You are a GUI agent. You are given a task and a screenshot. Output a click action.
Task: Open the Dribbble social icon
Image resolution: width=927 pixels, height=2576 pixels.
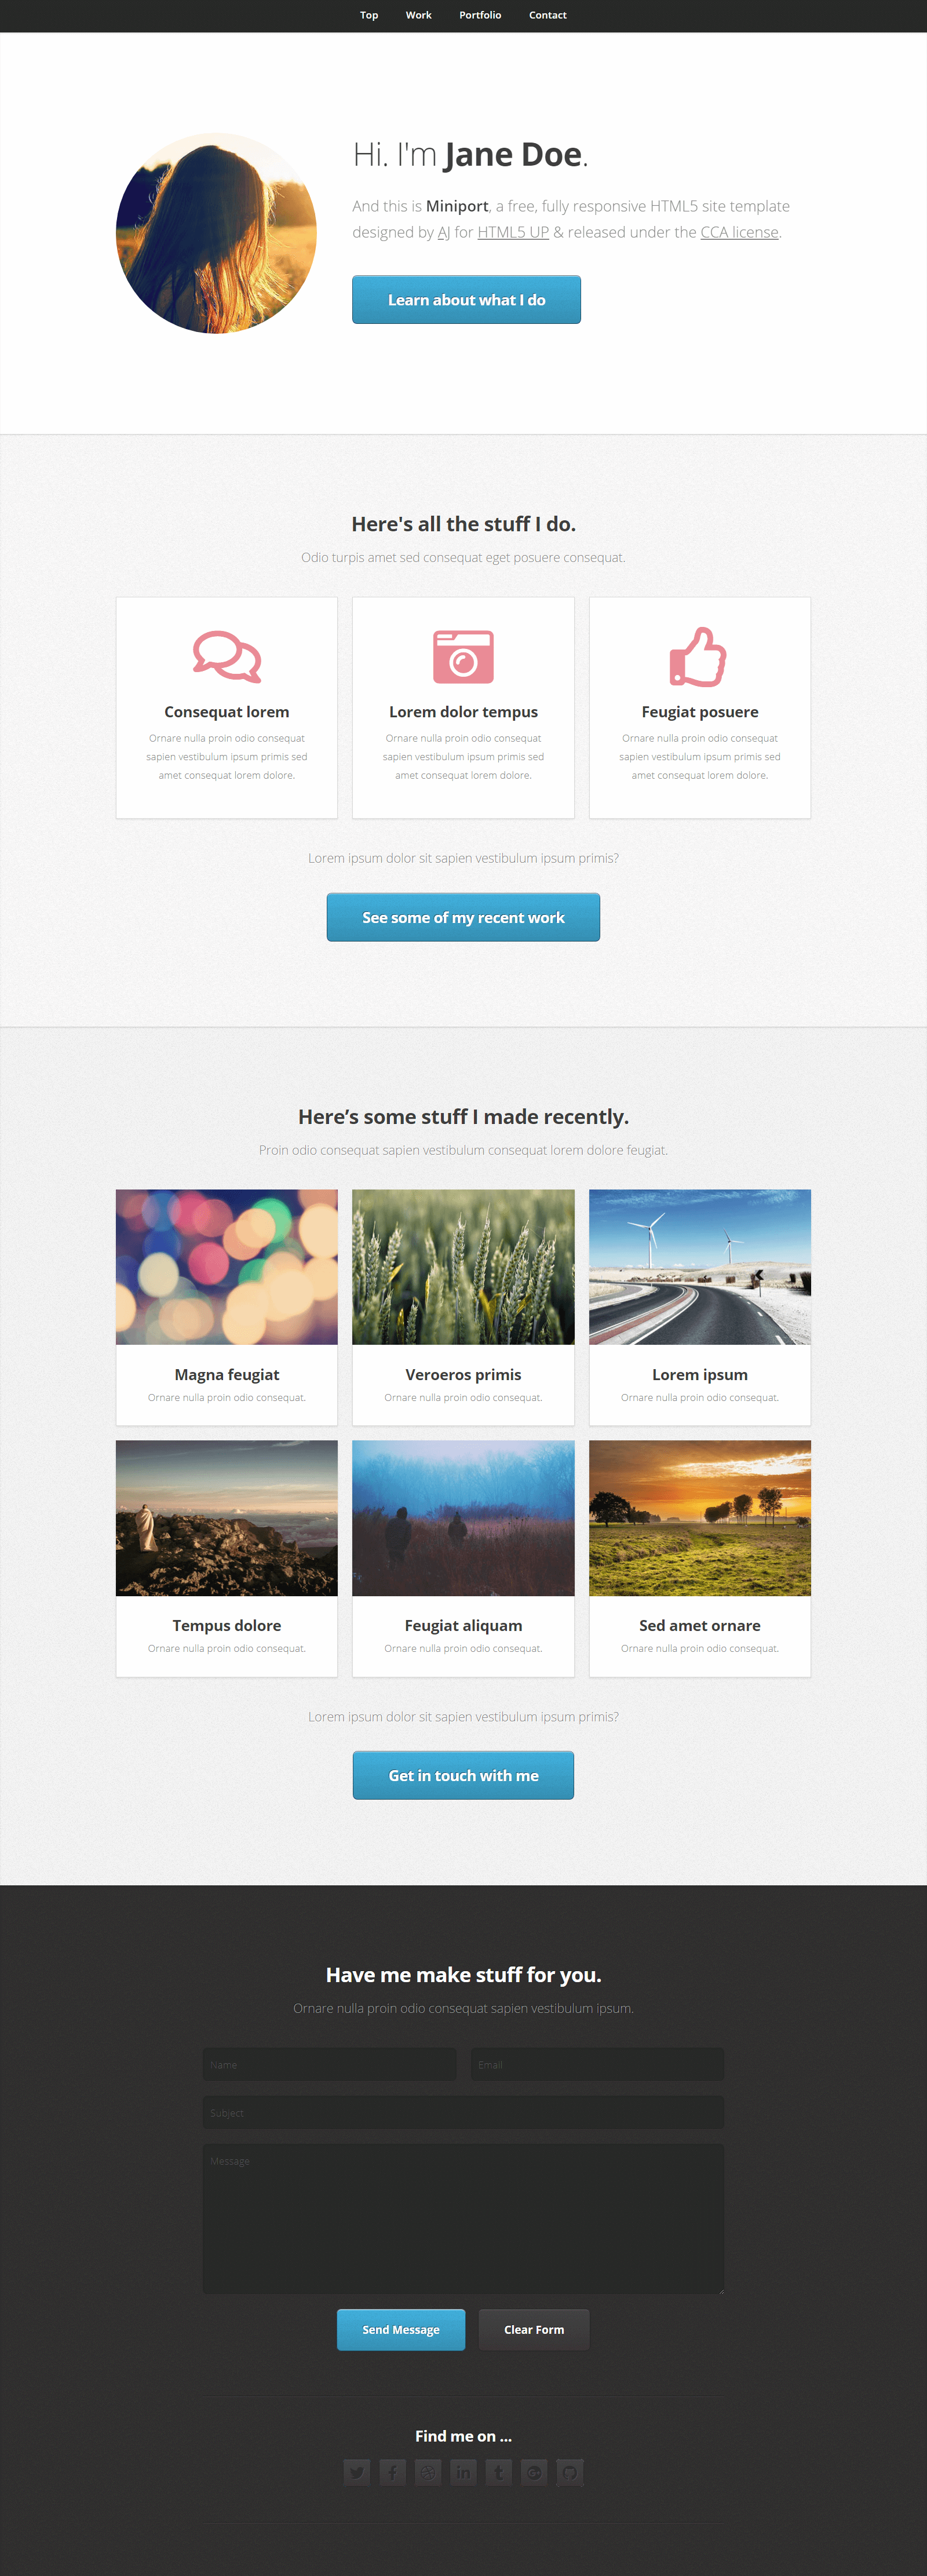tap(428, 2472)
